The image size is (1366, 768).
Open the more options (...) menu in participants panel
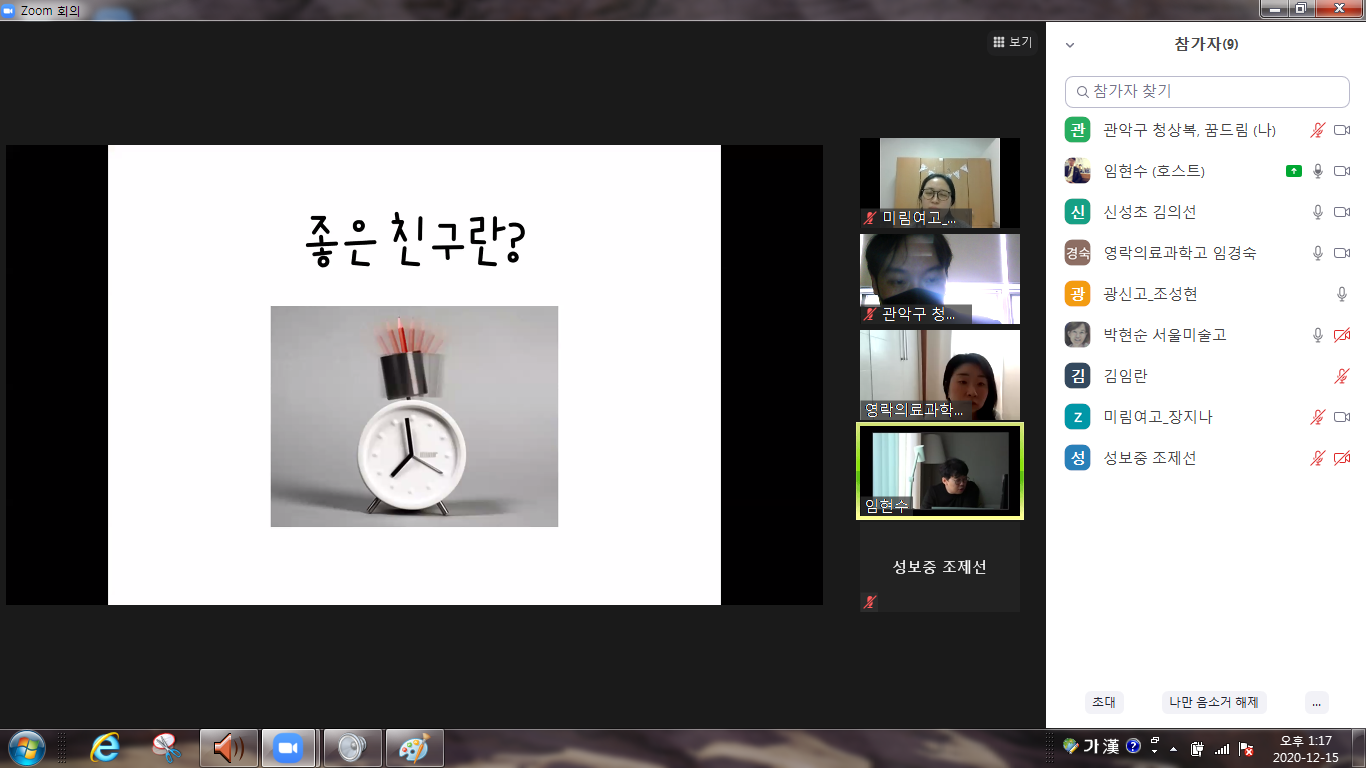[1317, 702]
